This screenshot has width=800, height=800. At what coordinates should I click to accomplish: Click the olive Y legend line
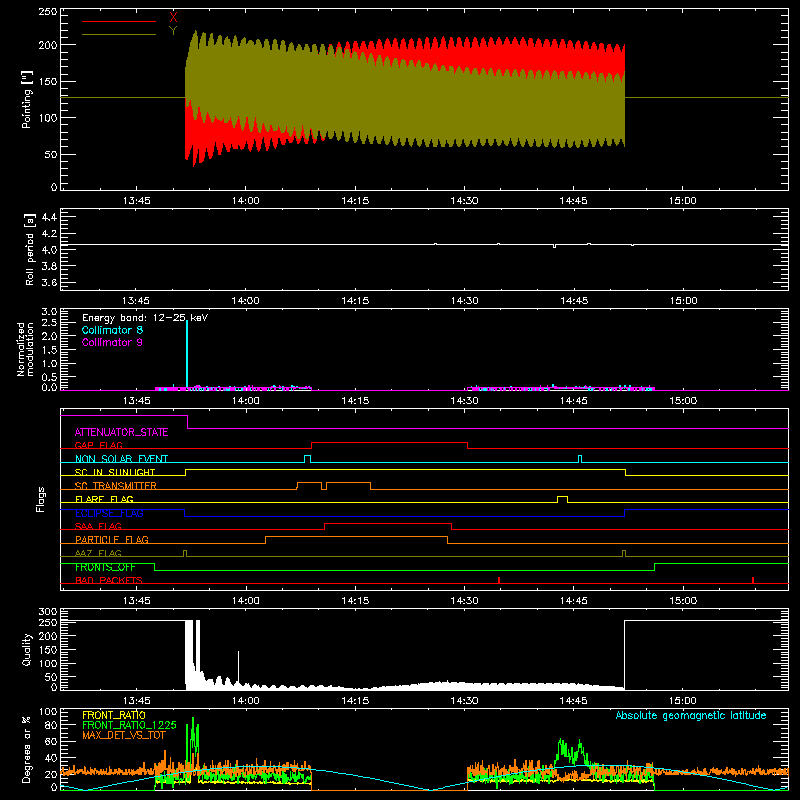pyautogui.click(x=119, y=34)
